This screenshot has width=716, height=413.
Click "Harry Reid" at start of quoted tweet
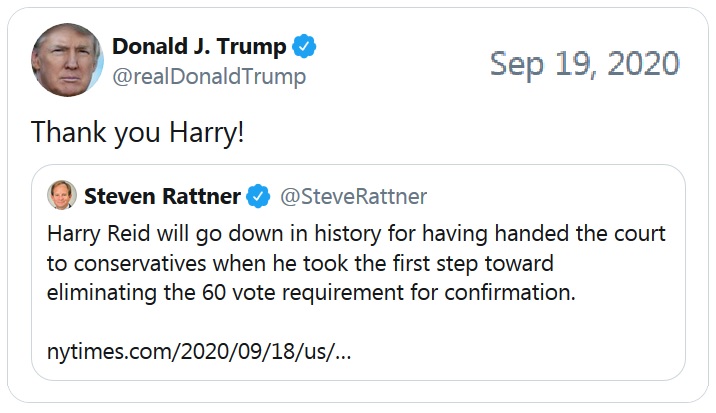(x=99, y=233)
